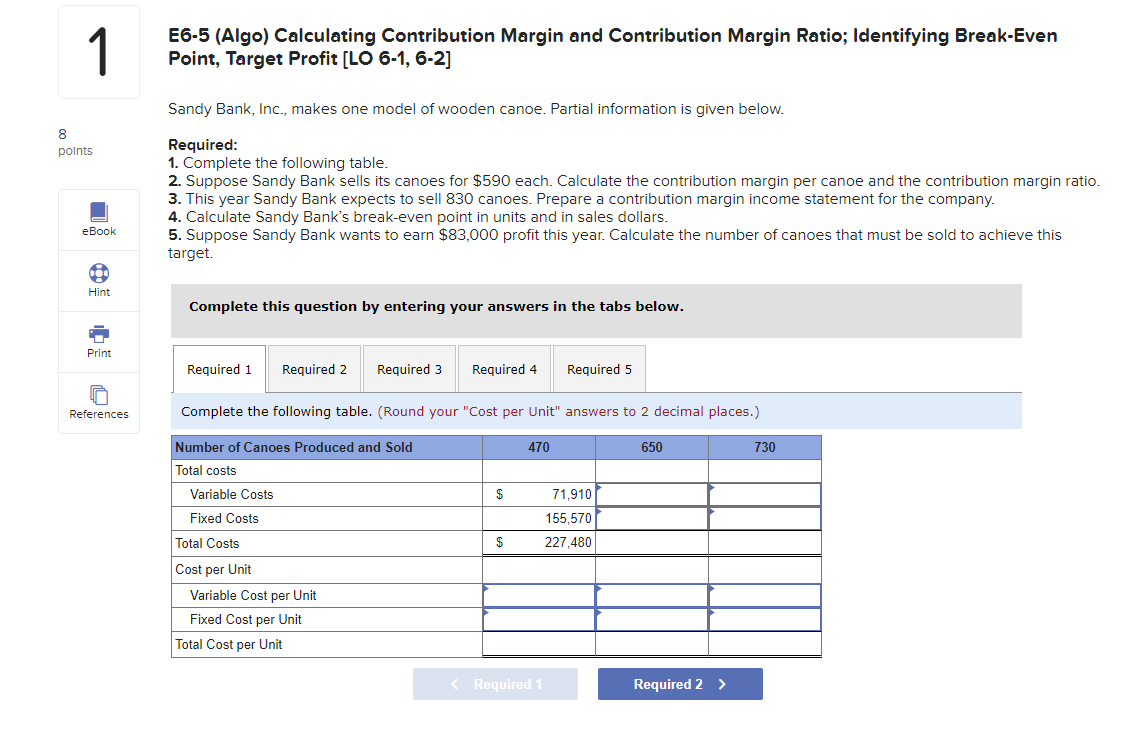Click the Hint icon for help
The width and height of the screenshot is (1138, 739).
pos(98,280)
